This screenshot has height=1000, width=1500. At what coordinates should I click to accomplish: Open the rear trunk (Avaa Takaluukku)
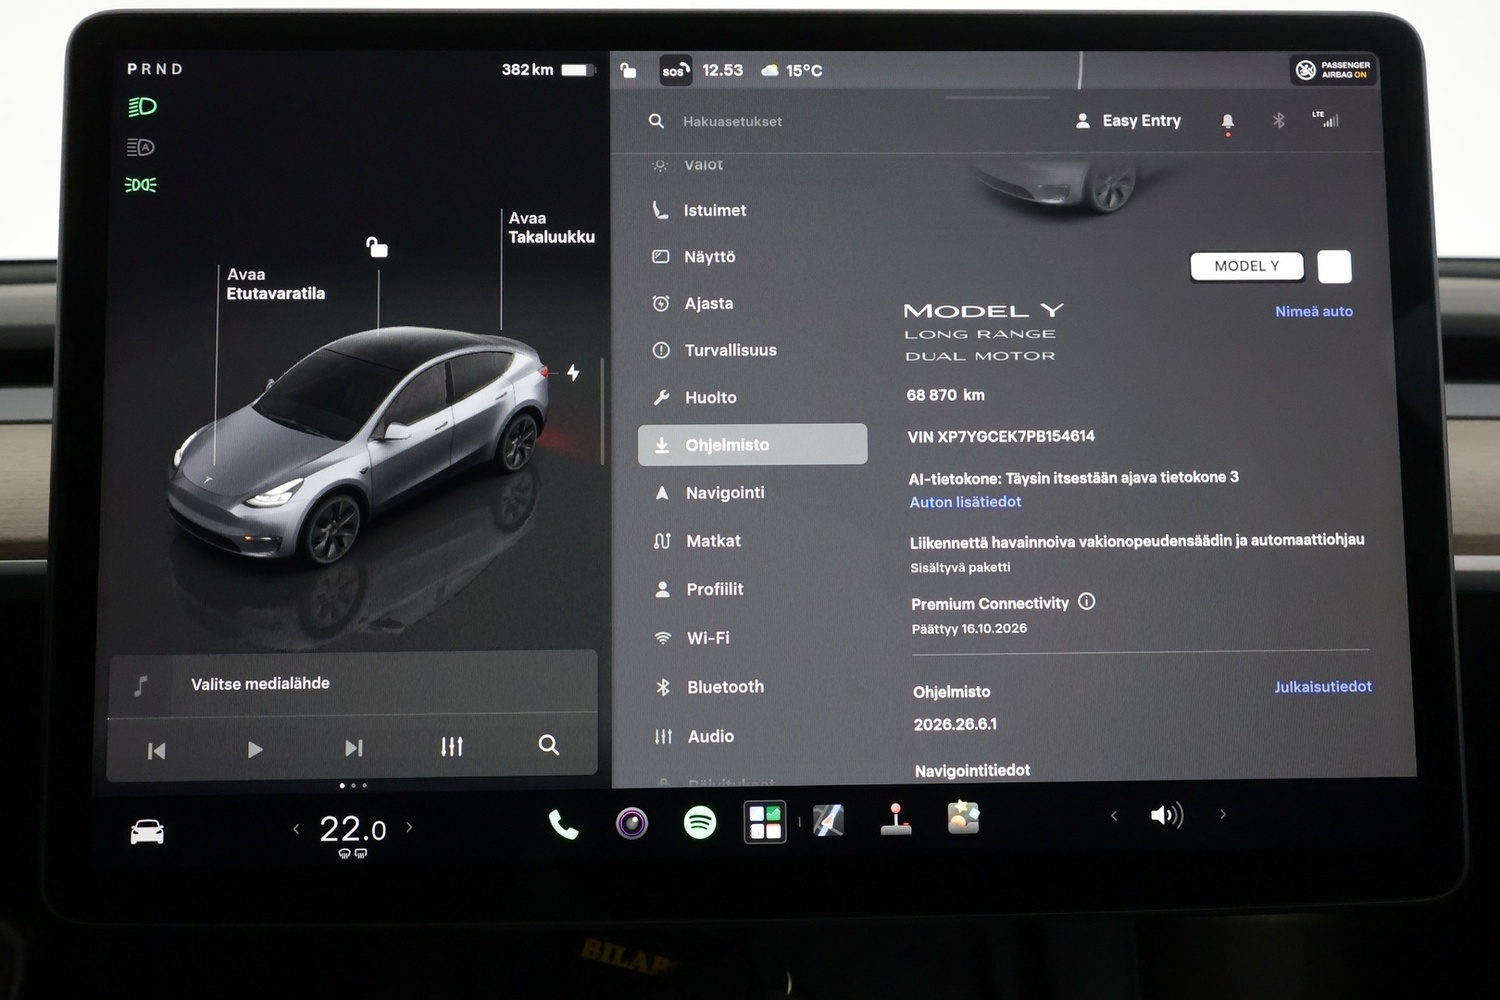(x=551, y=227)
